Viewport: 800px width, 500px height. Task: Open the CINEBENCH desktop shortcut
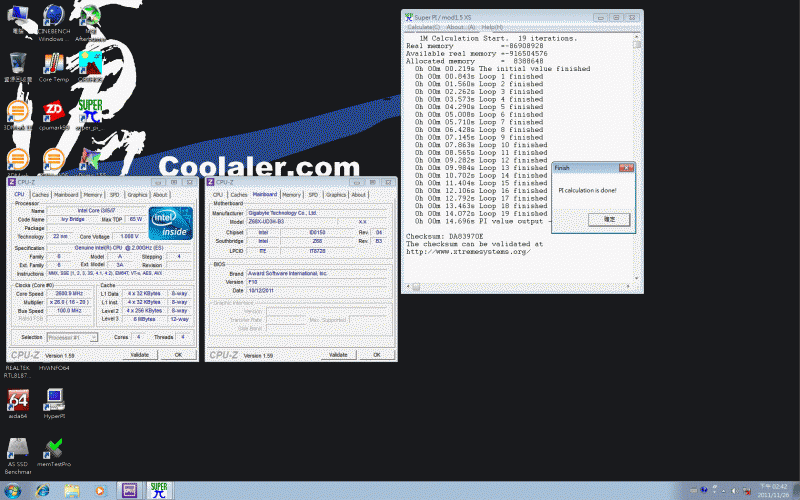click(x=54, y=18)
